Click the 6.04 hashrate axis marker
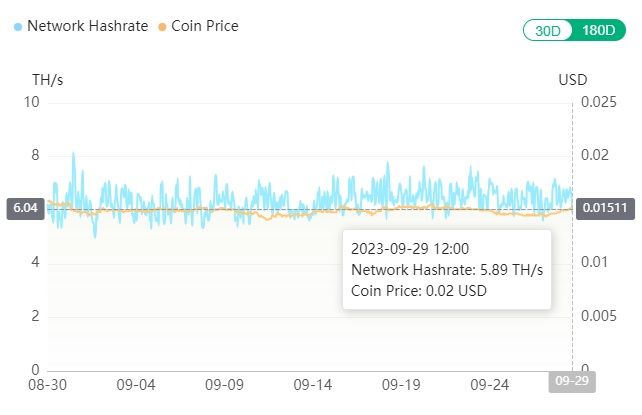Screen dimensions: 642x415 pos(24,208)
